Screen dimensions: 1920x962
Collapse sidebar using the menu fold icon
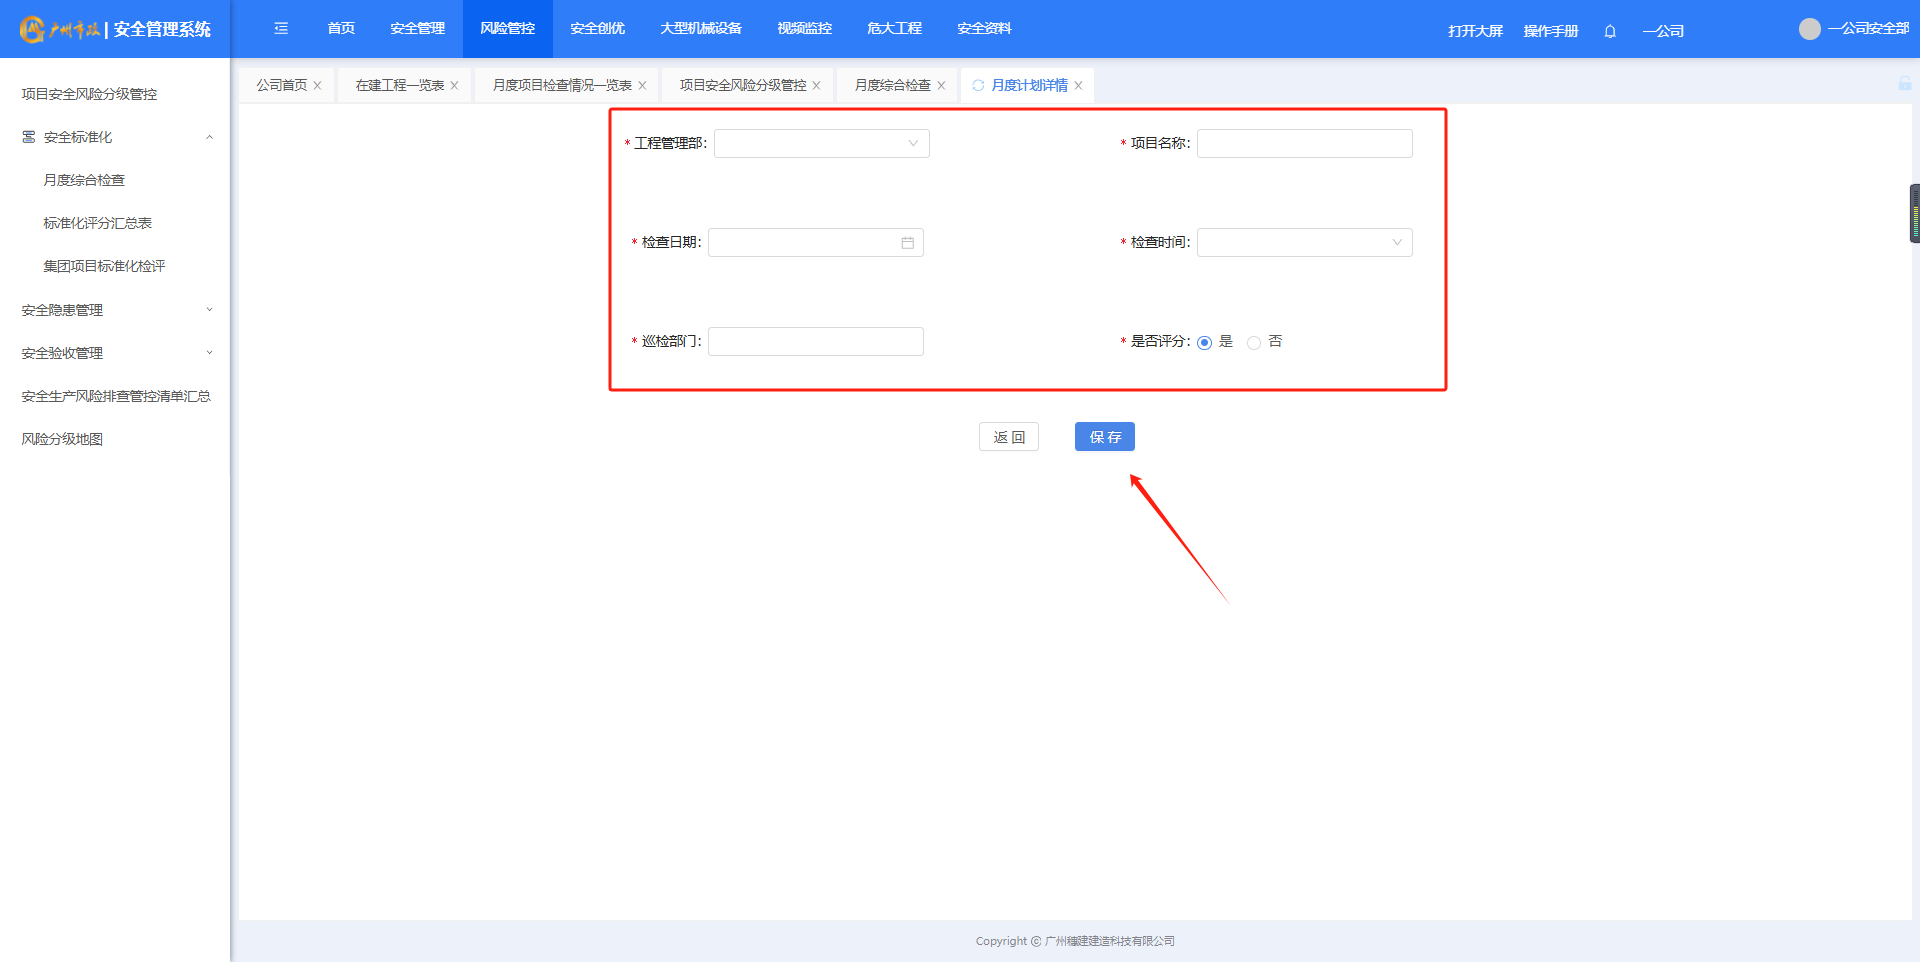pyautogui.click(x=281, y=29)
